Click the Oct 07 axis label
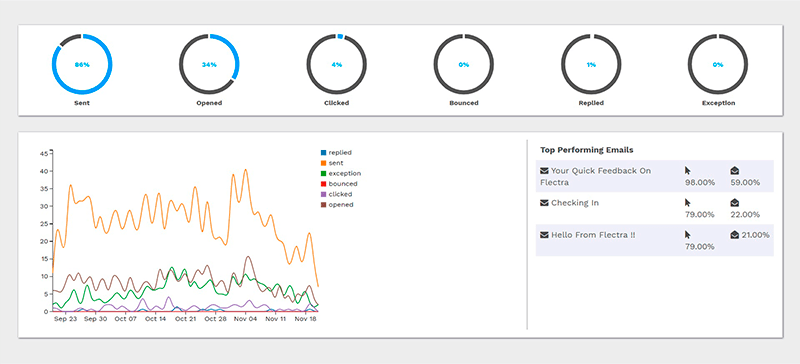The image size is (800, 364). [x=126, y=319]
